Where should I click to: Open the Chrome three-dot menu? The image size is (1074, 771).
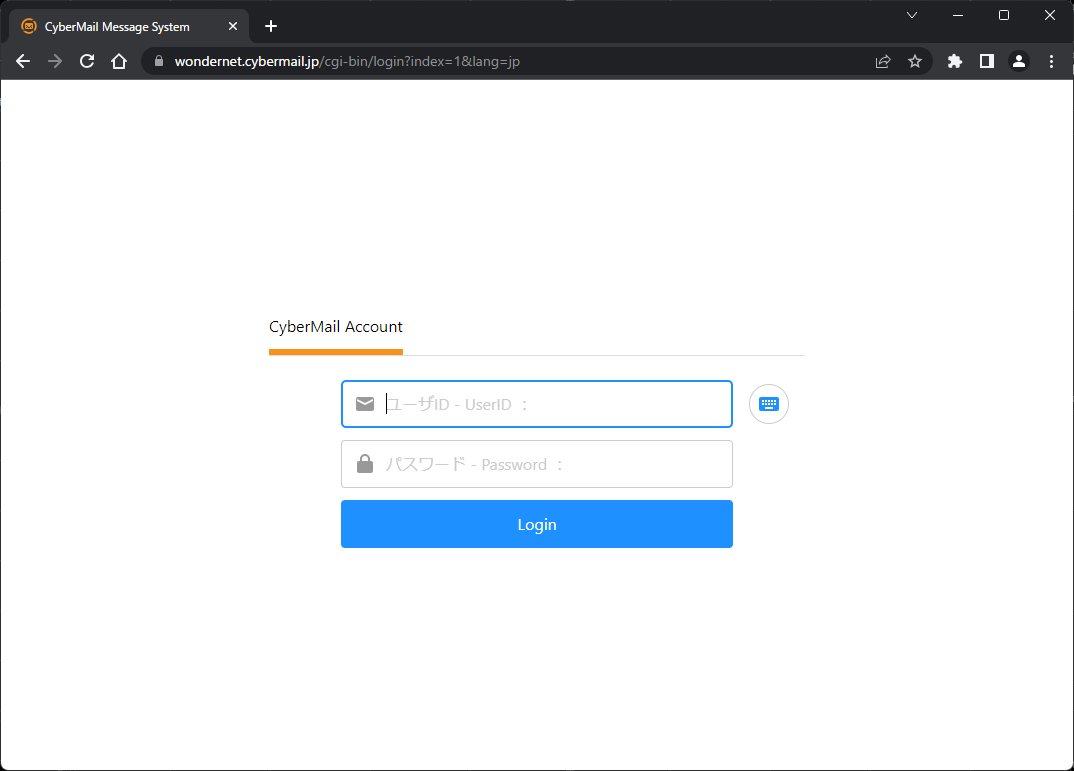click(x=1051, y=62)
